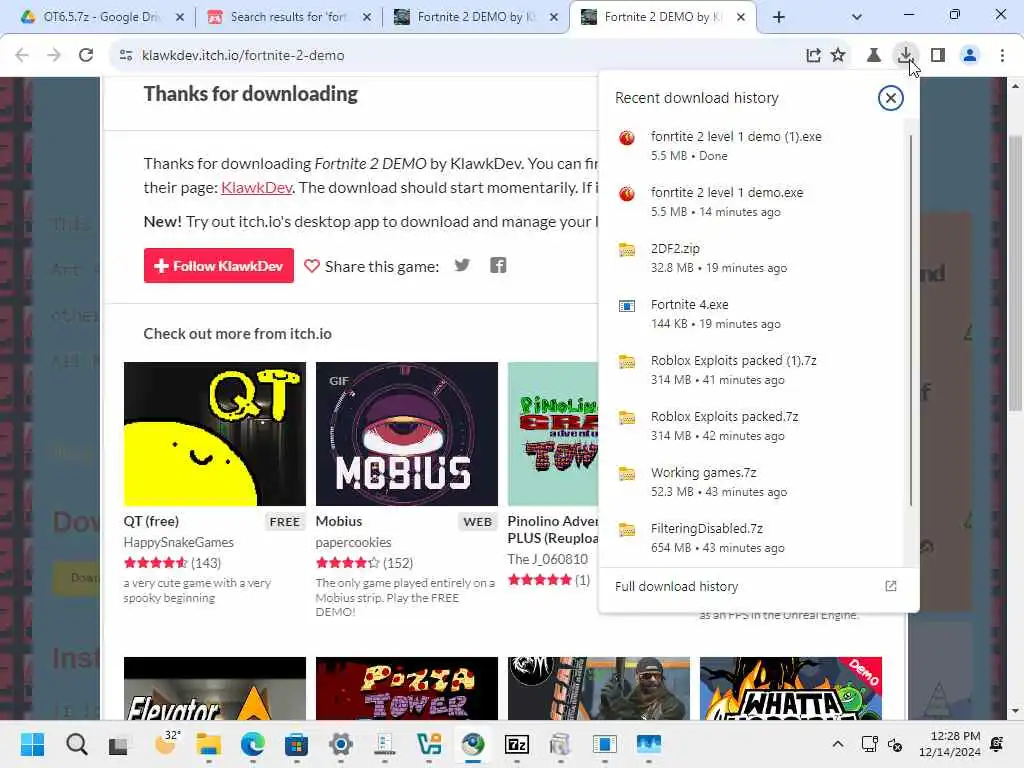
Task: Open 7-Zip from the taskbar
Action: [517, 744]
